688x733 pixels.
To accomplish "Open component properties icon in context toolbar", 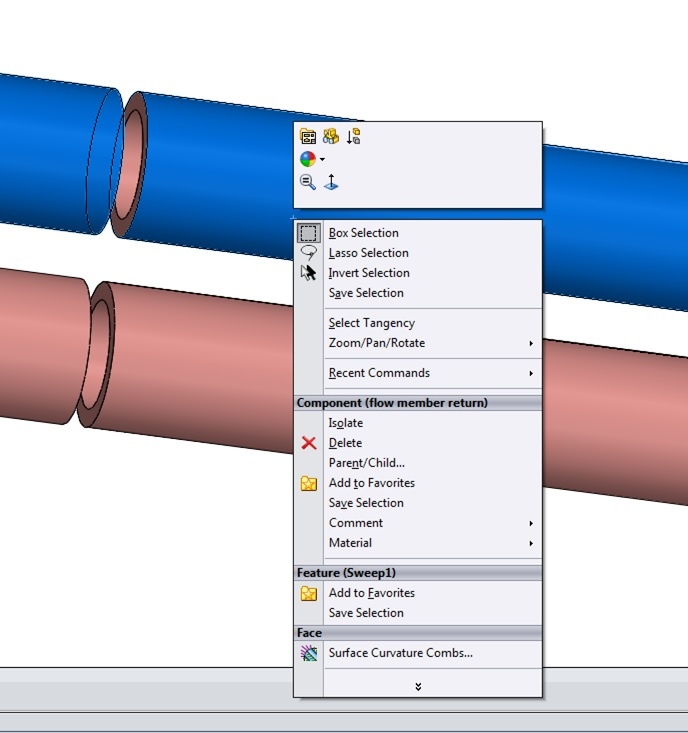I will click(308, 136).
